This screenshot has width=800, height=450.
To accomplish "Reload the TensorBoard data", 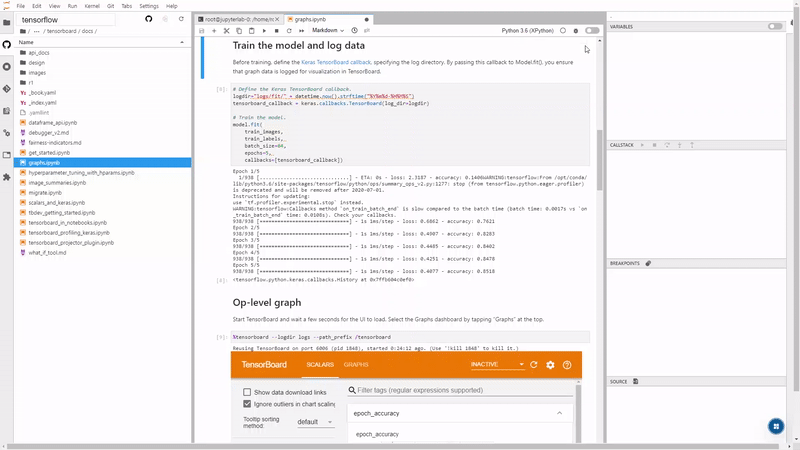I will (534, 365).
